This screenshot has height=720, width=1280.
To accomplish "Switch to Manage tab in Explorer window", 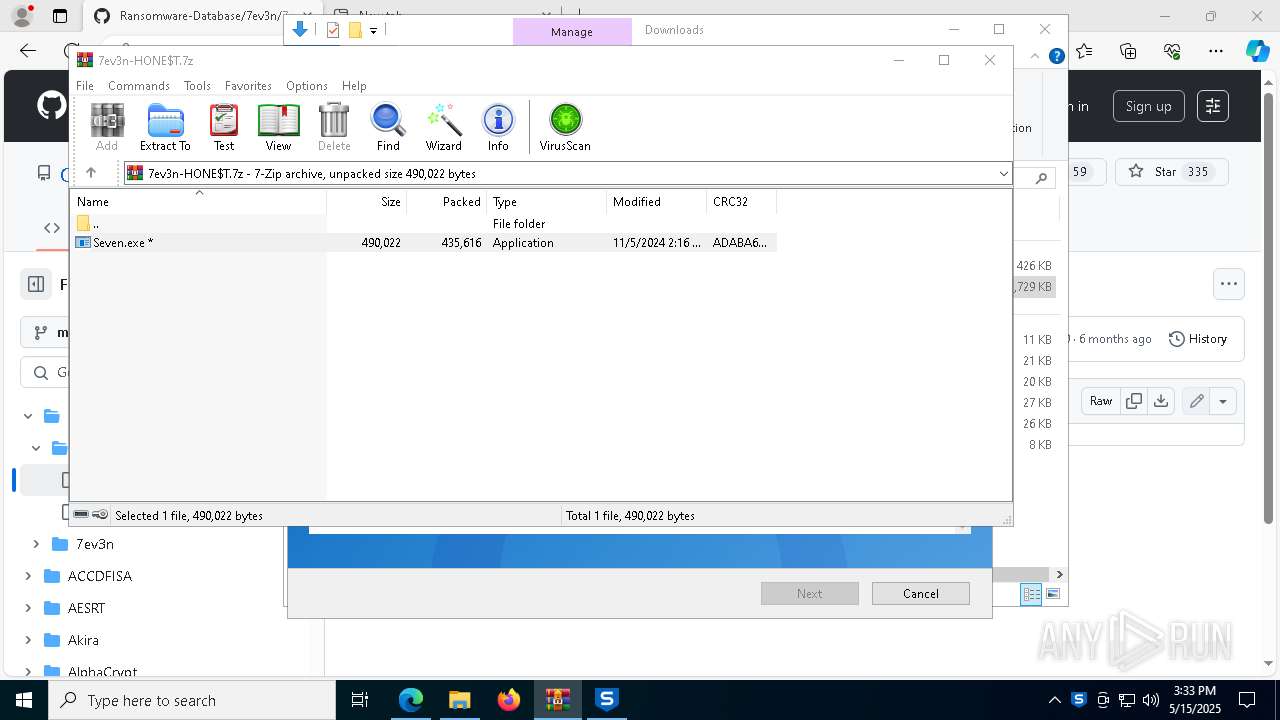I will coord(572,32).
